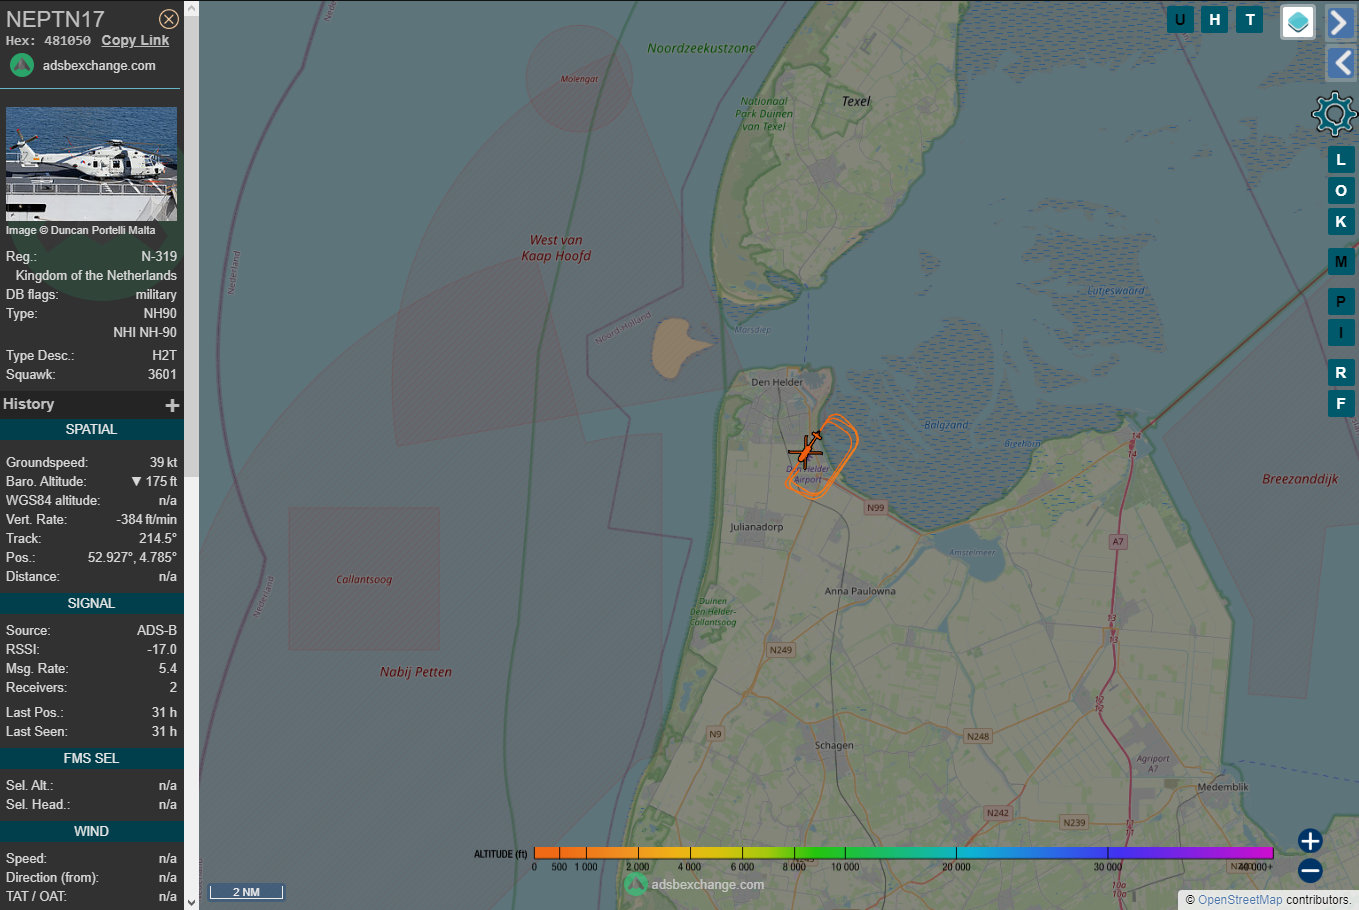Click the left chevron sidebar arrow
Viewport: 1359px width, 910px height.
[x=1340, y=64]
